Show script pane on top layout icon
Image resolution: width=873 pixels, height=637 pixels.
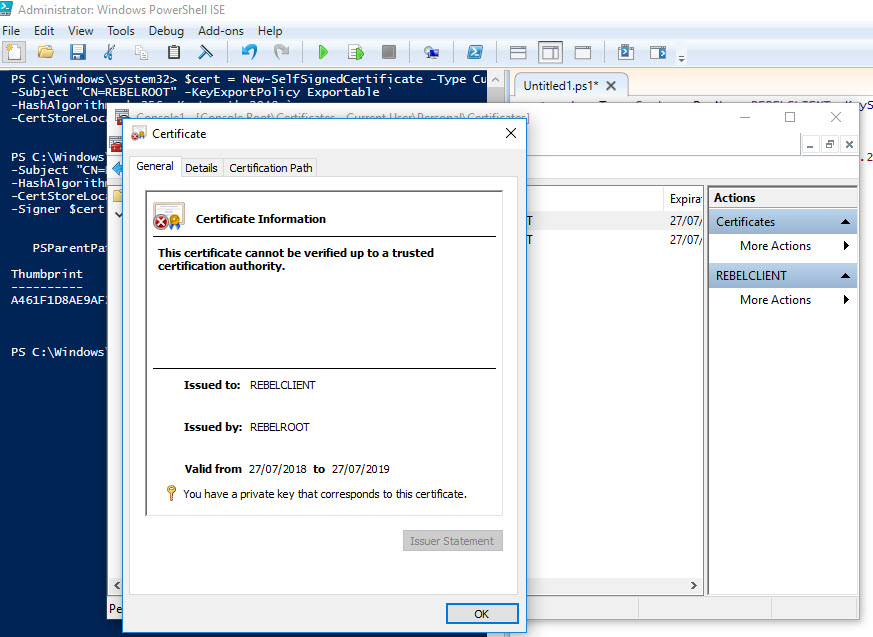coord(518,53)
